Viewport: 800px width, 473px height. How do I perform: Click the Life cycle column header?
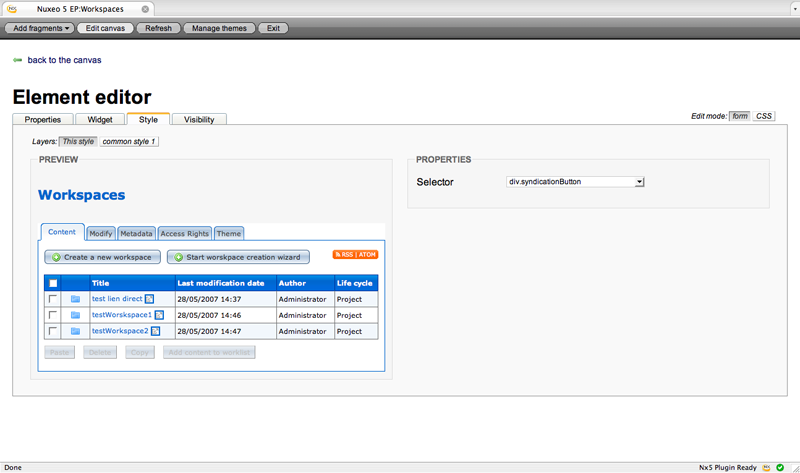[x=355, y=283]
